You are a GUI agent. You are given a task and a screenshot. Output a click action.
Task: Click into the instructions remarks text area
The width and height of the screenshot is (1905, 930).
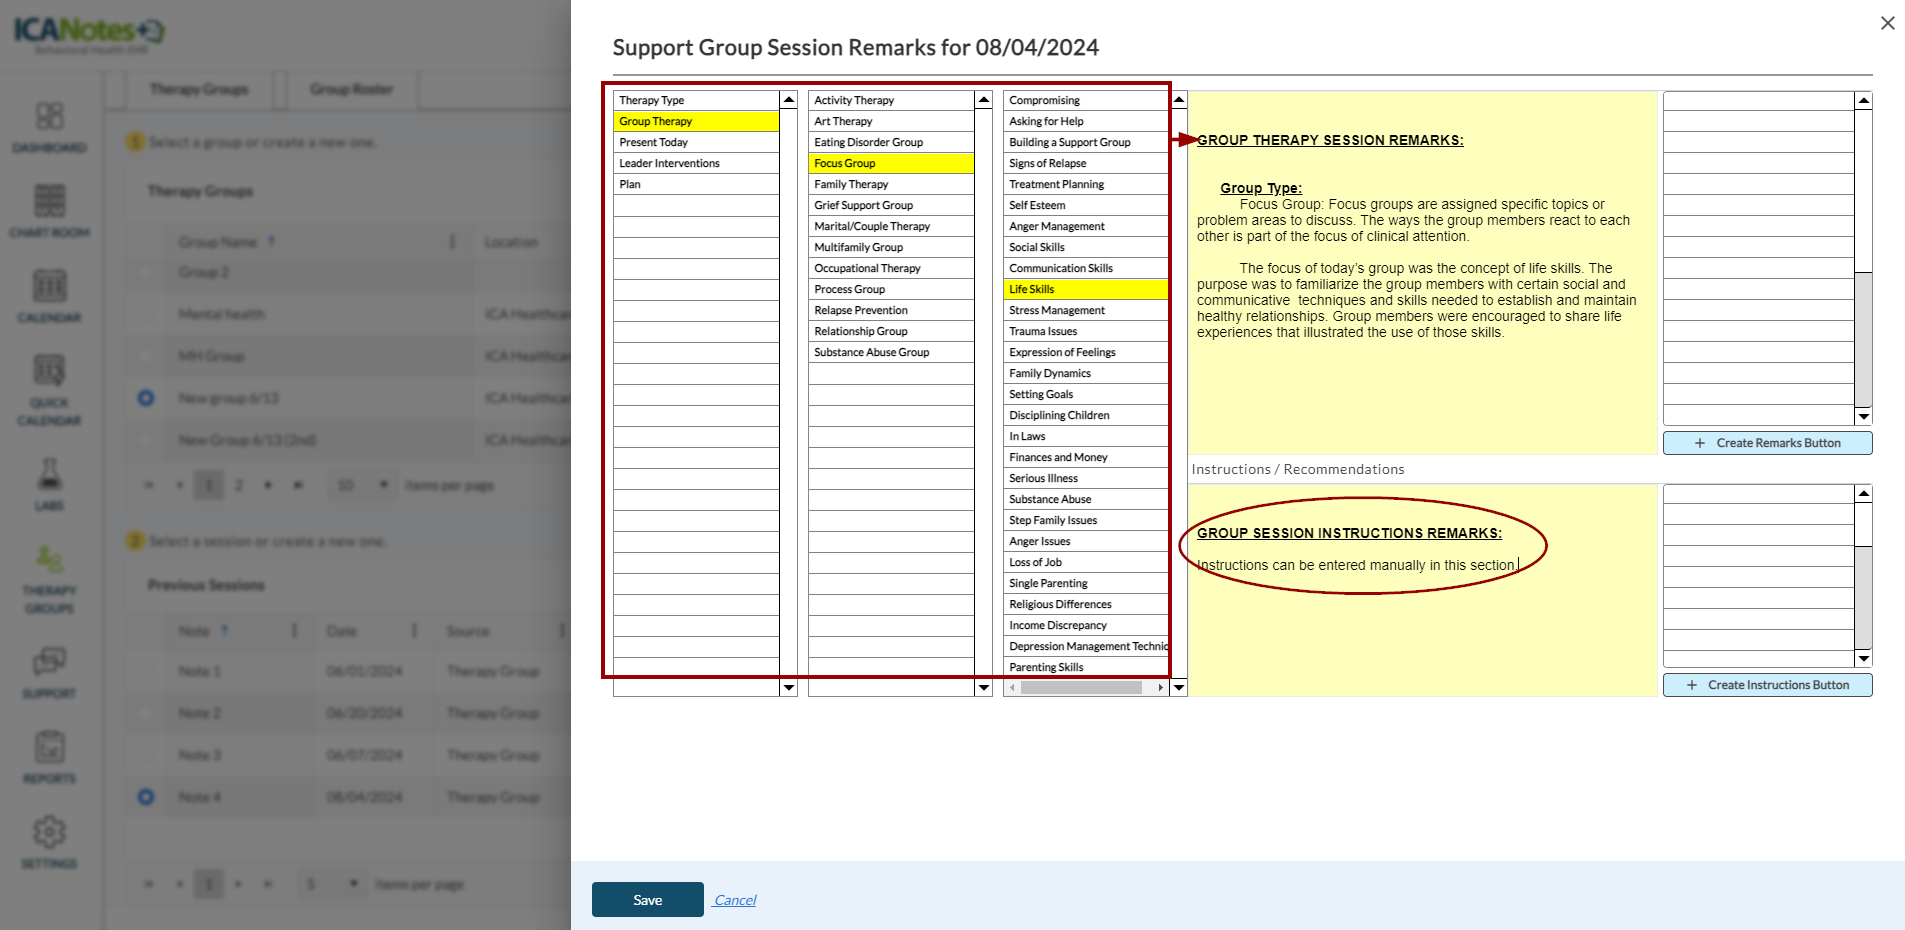coord(1423,590)
